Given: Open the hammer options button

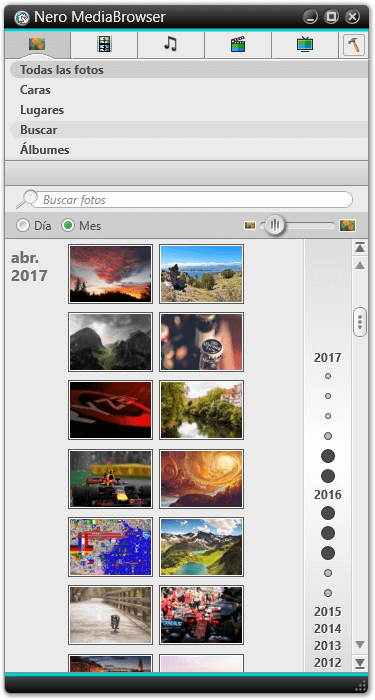Looking at the screenshot, I should click(x=354, y=45).
